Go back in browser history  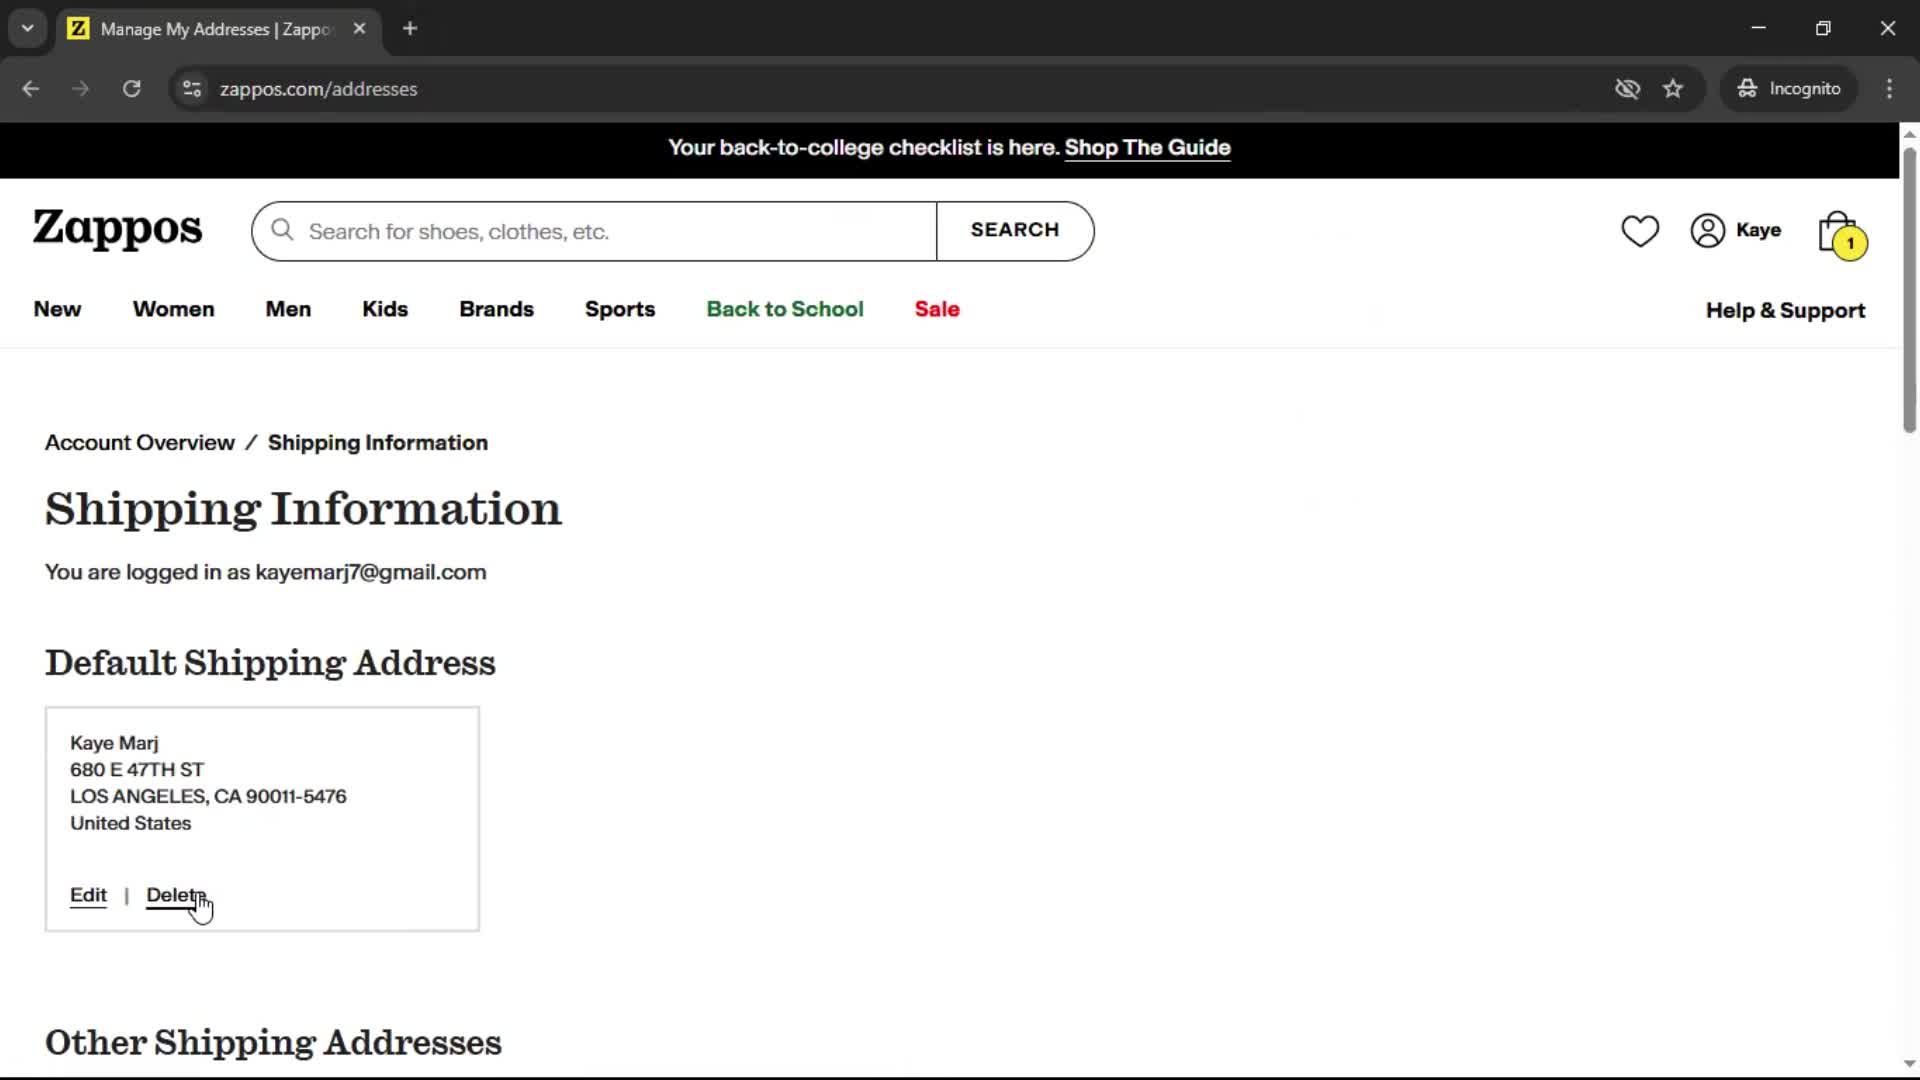tap(30, 89)
